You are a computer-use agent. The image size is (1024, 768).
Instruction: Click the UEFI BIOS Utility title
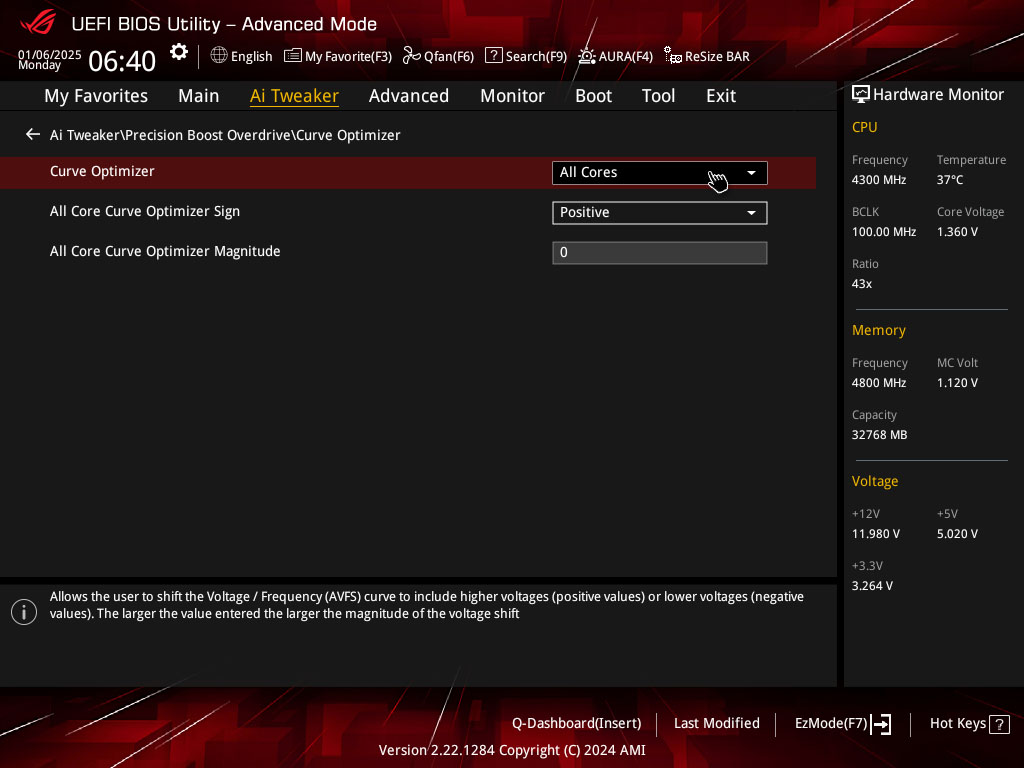click(224, 24)
